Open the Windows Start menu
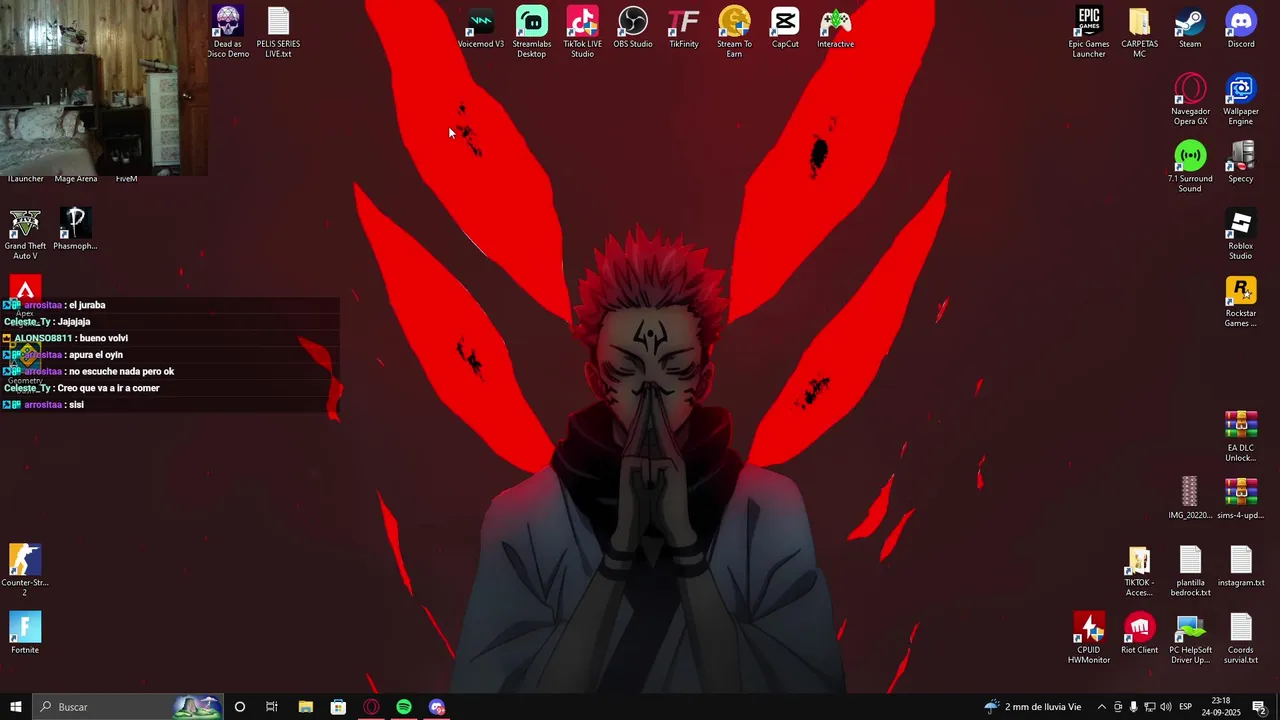The image size is (1280, 720). point(16,707)
